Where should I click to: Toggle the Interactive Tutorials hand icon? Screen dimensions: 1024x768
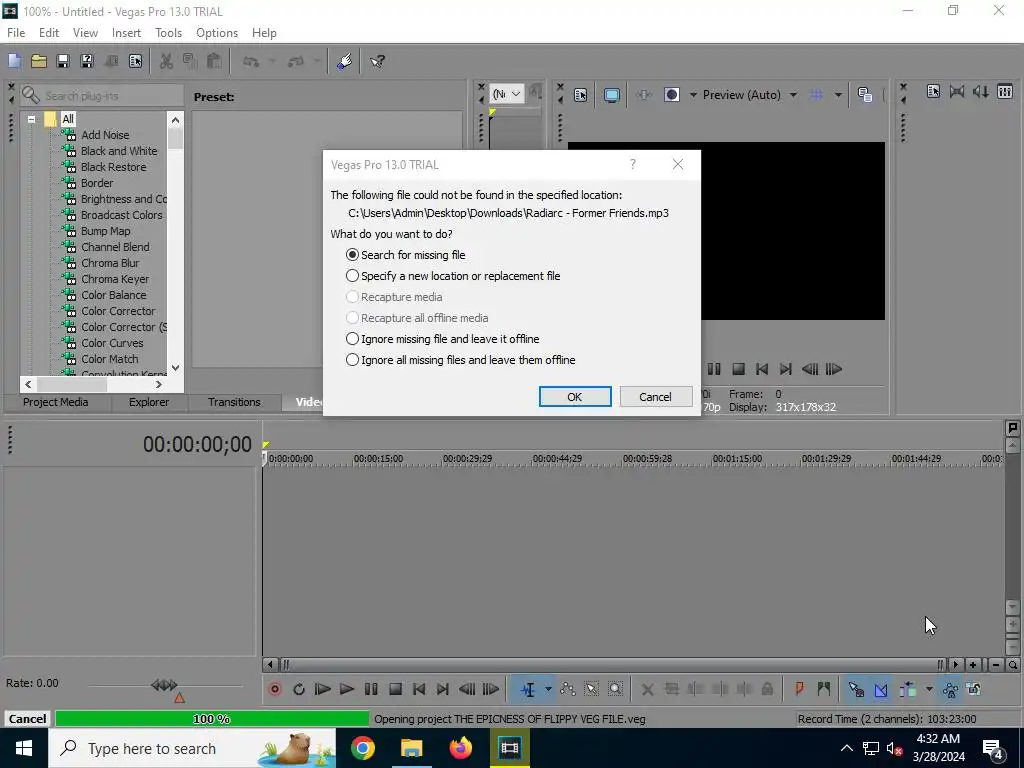tap(345, 61)
